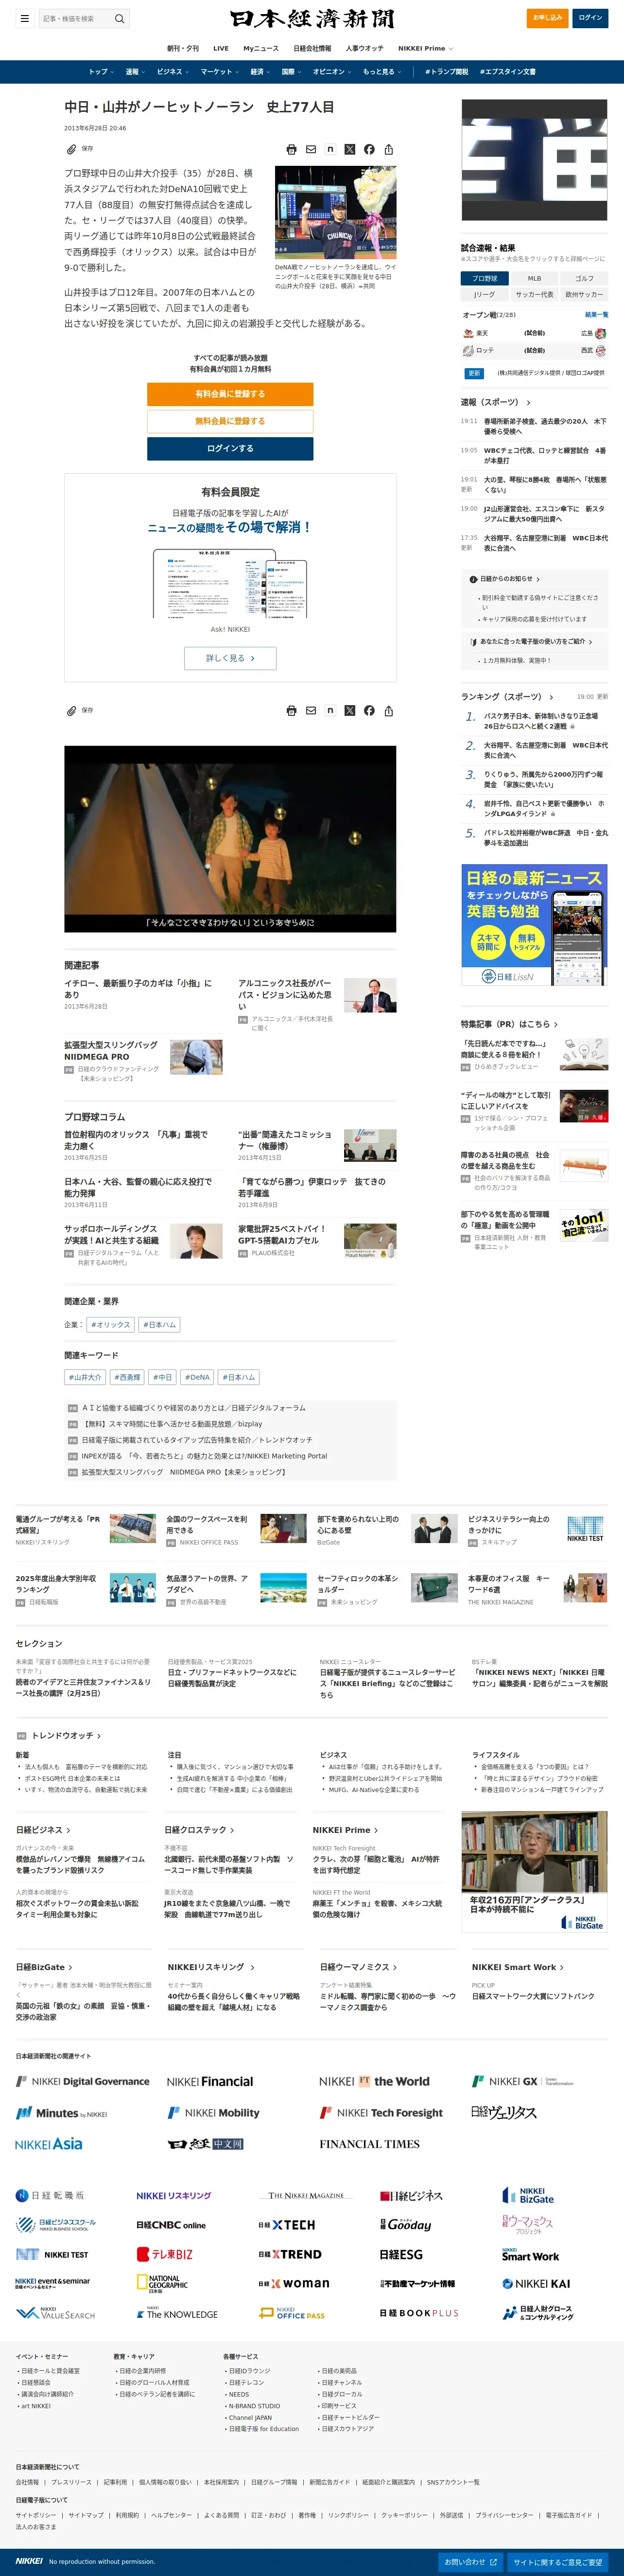Image resolution: width=624 pixels, height=2576 pixels.
Task: Click email icon in upper share row
Action: [x=311, y=149]
